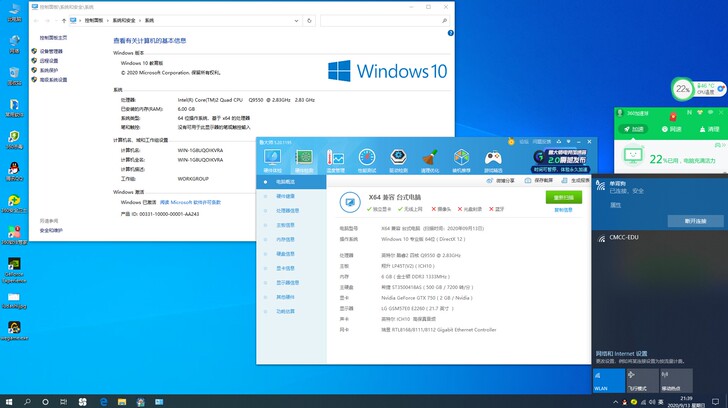The height and width of the screenshot is (408, 728).
Task: Click the disconnect button for connected Wi-Fi
Action: click(695, 221)
